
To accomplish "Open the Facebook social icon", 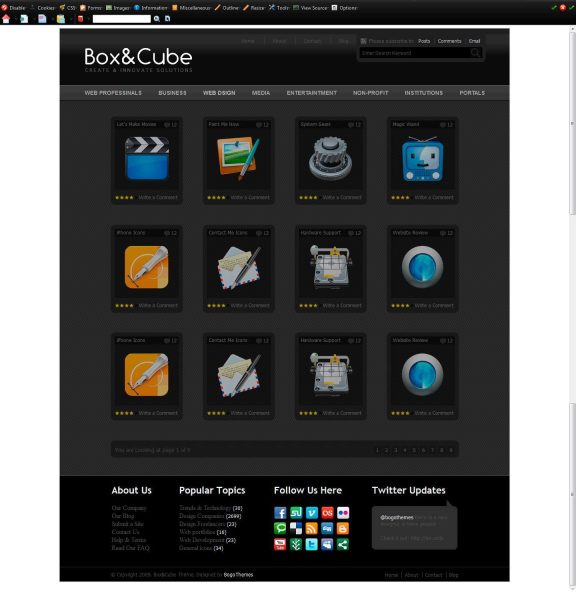I will [x=280, y=513].
